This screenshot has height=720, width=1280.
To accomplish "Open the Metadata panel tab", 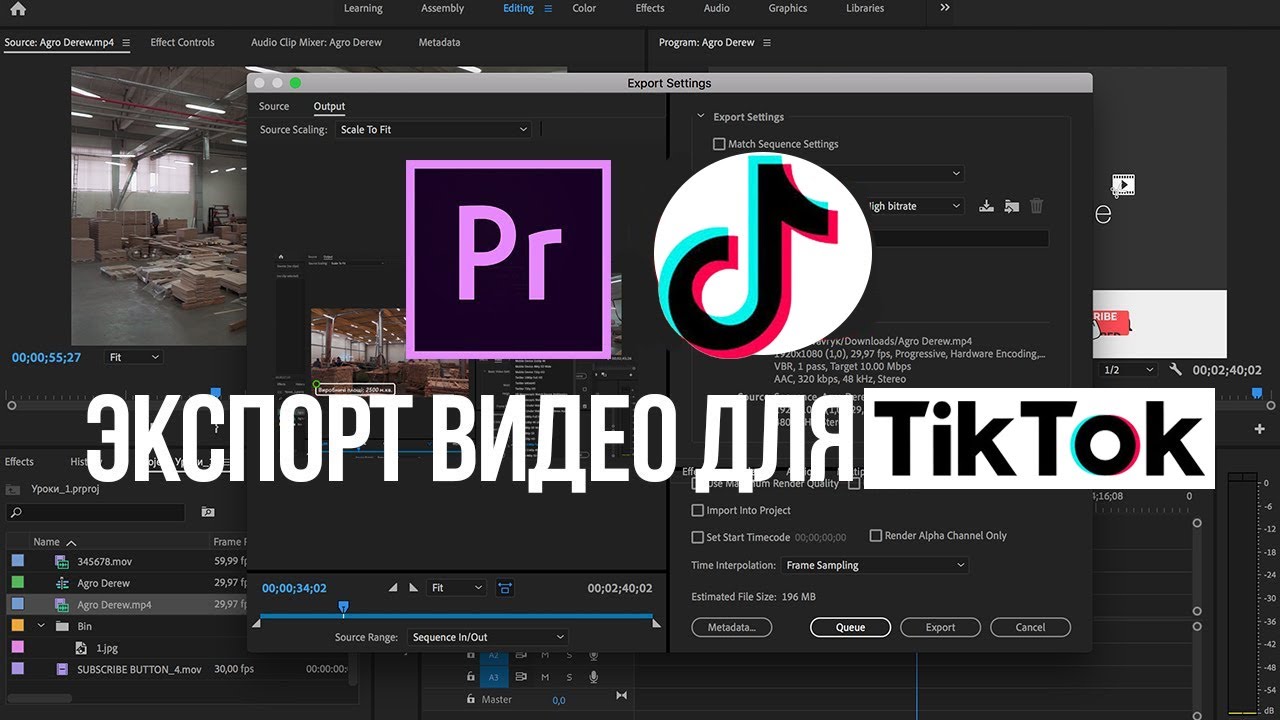I will 439,43.
